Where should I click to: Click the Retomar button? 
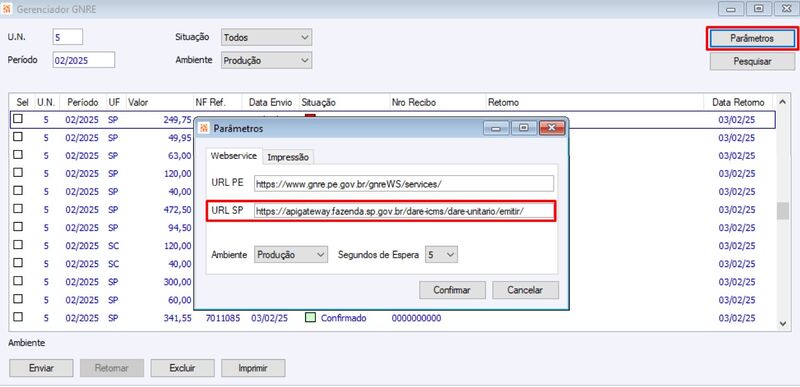point(112,368)
